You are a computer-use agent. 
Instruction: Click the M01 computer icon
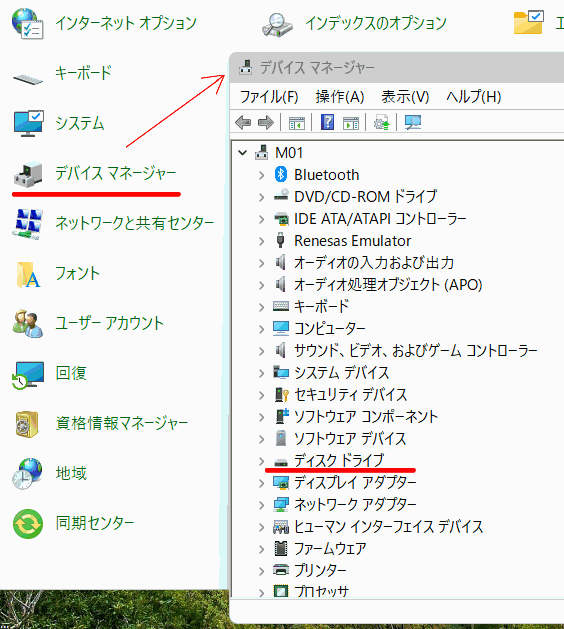tap(262, 152)
